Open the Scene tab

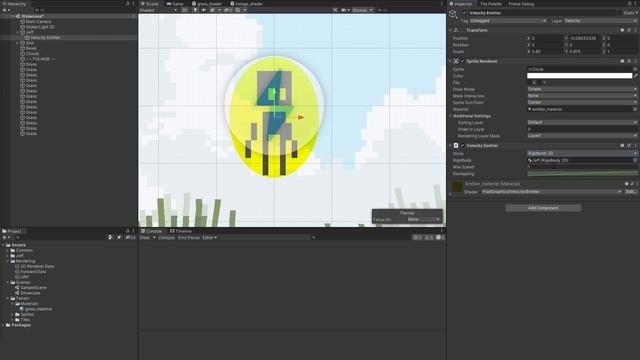pyautogui.click(x=149, y=4)
